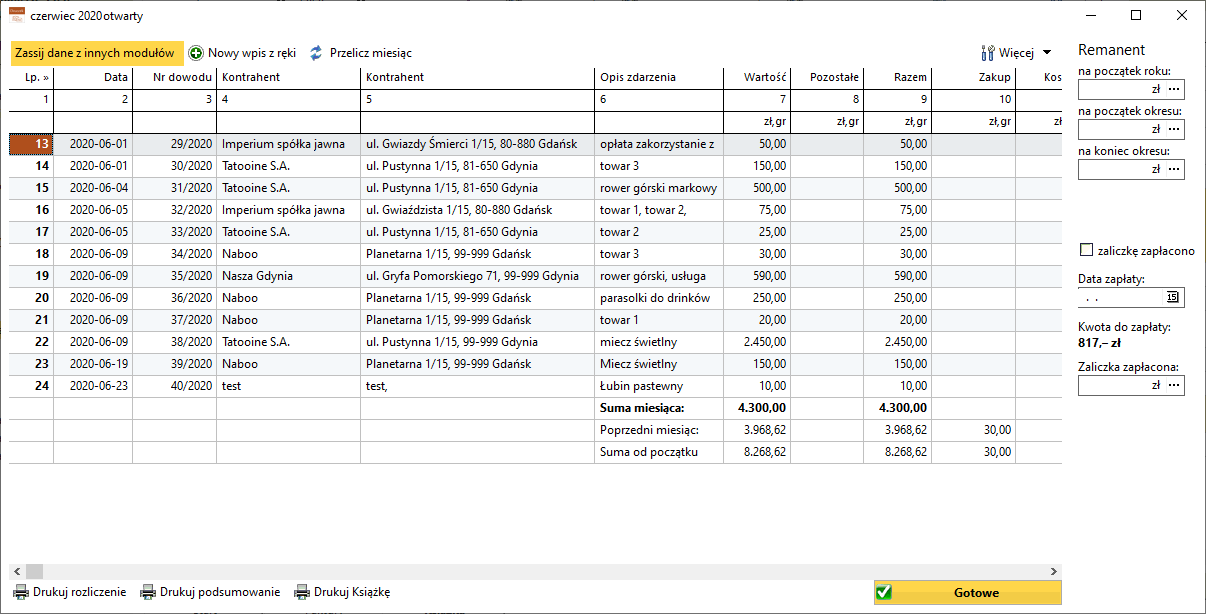Add a new manual entry with Nowy wpis z ręki

pyautogui.click(x=245, y=53)
